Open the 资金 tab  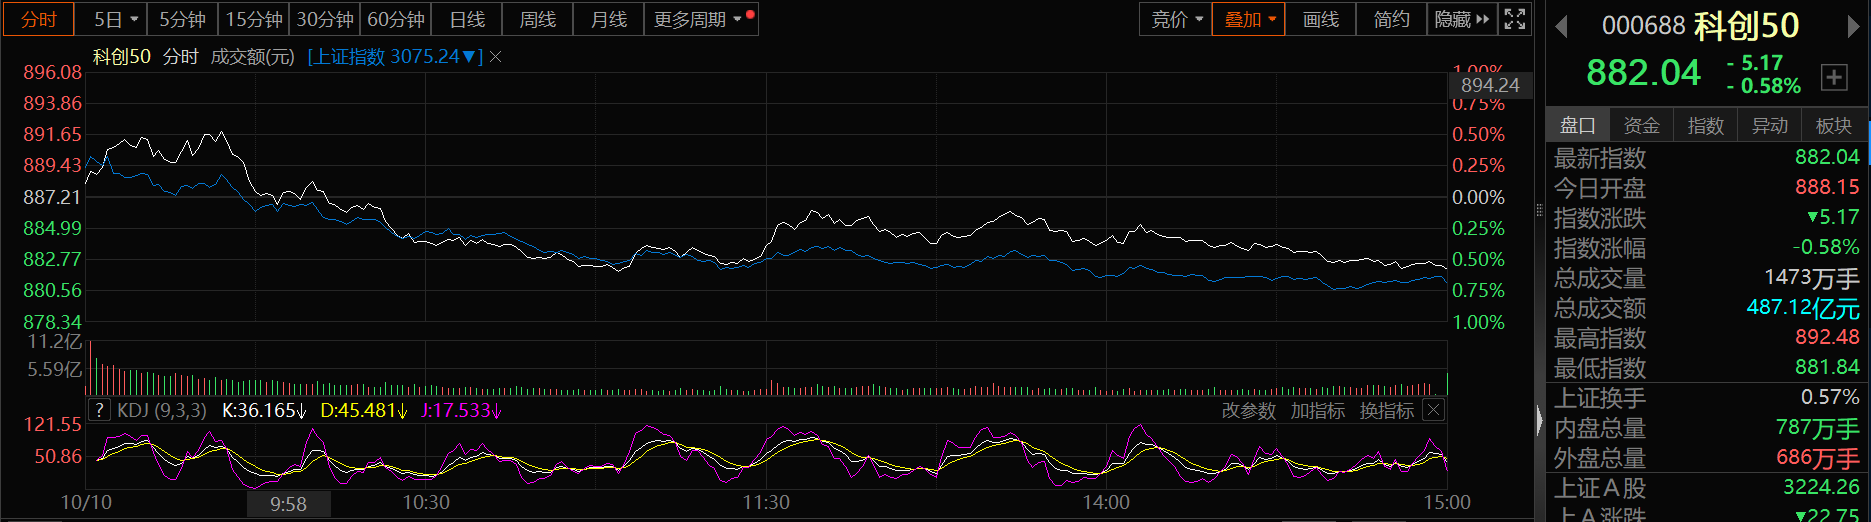(x=1642, y=125)
